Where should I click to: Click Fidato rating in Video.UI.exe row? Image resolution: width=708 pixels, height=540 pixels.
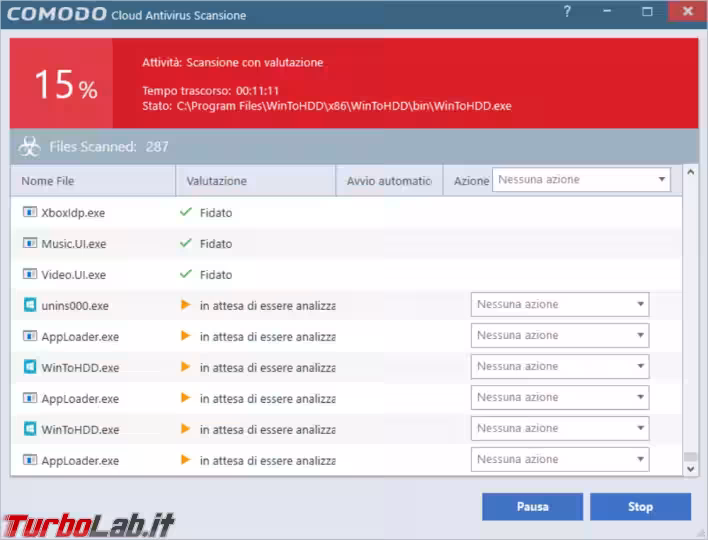point(216,275)
